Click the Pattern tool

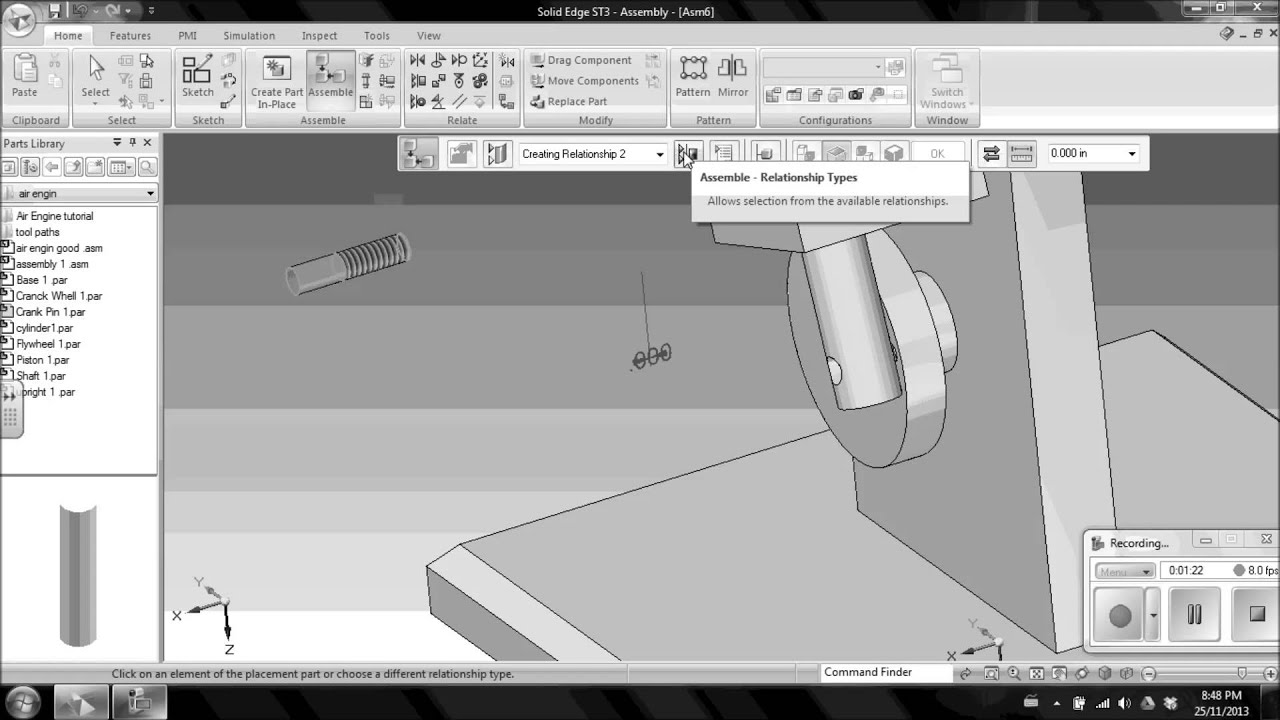692,77
